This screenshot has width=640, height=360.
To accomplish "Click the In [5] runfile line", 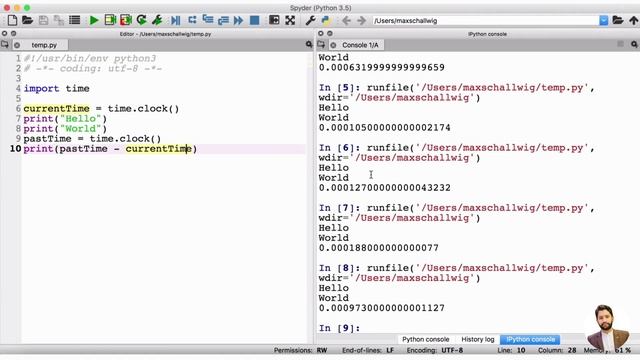I will [x=457, y=88].
